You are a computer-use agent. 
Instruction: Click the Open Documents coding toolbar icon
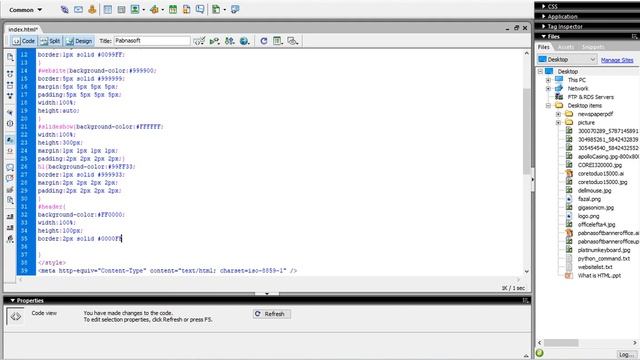10,58
